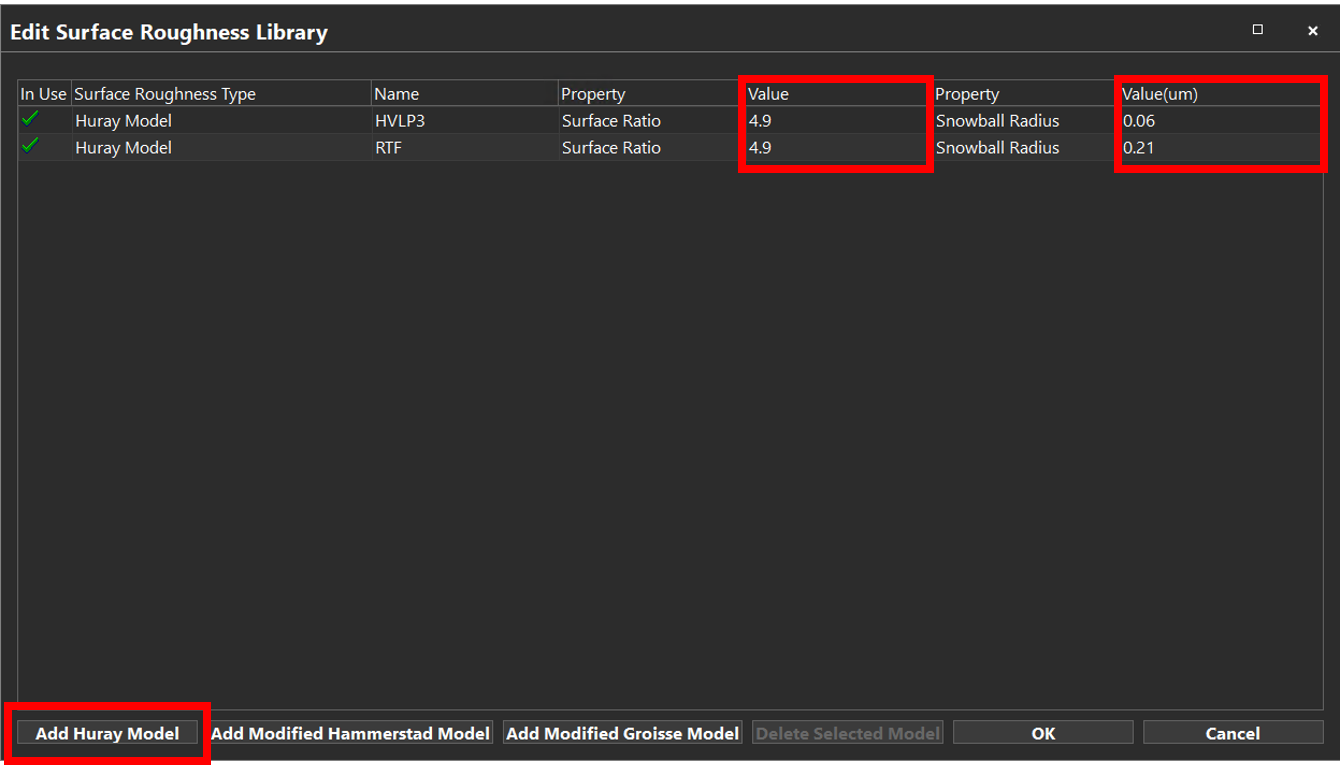Click the In Use column header
This screenshot has width=1342, height=765.
(x=44, y=94)
